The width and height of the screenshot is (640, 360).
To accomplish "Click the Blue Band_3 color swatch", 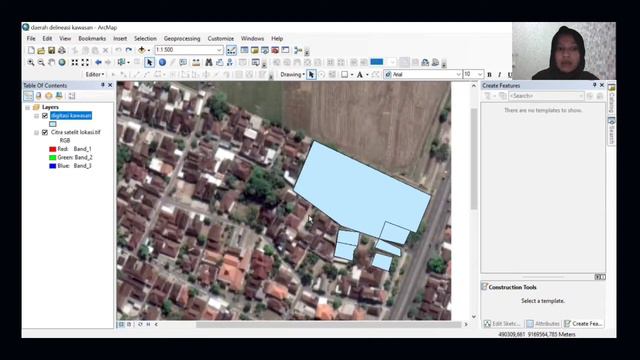I will [x=52, y=166].
